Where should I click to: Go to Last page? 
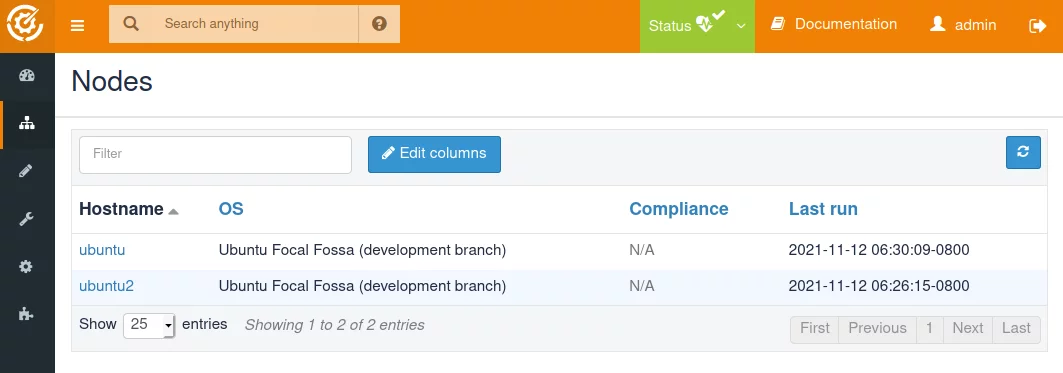pyautogui.click(x=1016, y=329)
